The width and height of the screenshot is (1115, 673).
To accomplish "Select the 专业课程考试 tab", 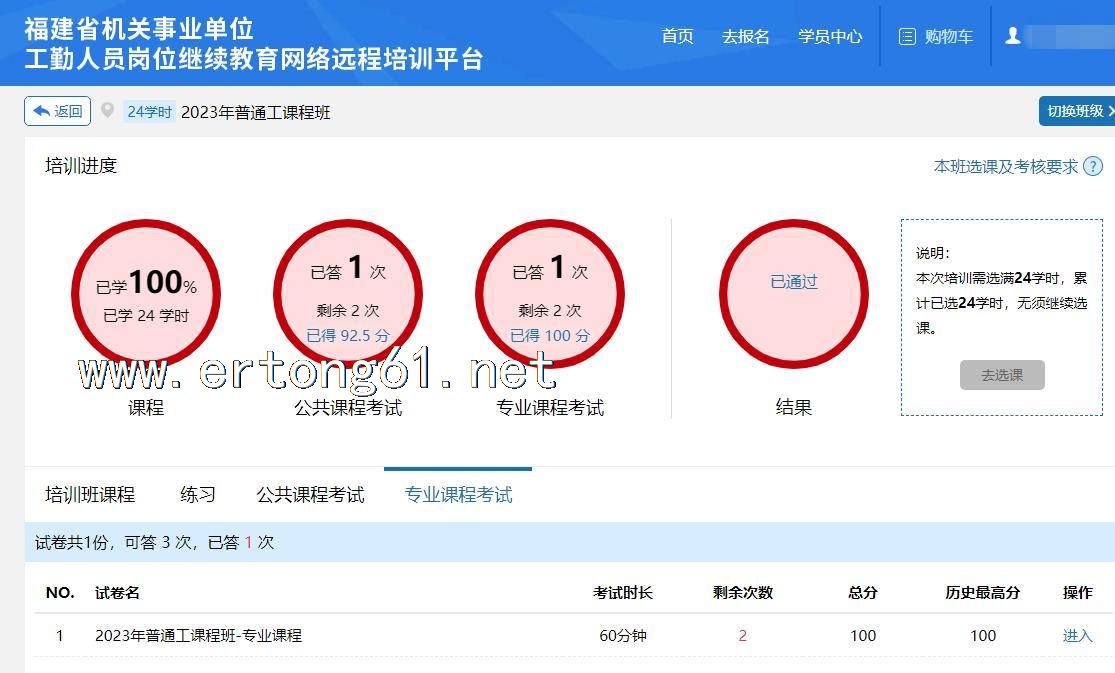I will [x=458, y=495].
